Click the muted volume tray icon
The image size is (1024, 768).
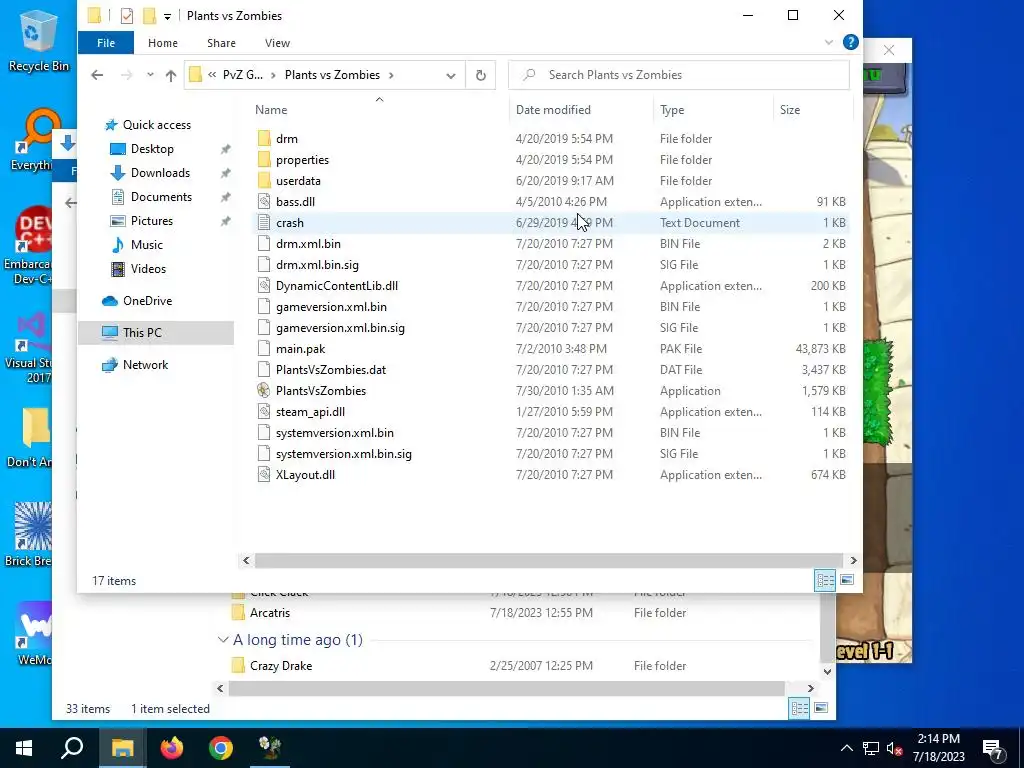pyautogui.click(x=894, y=748)
